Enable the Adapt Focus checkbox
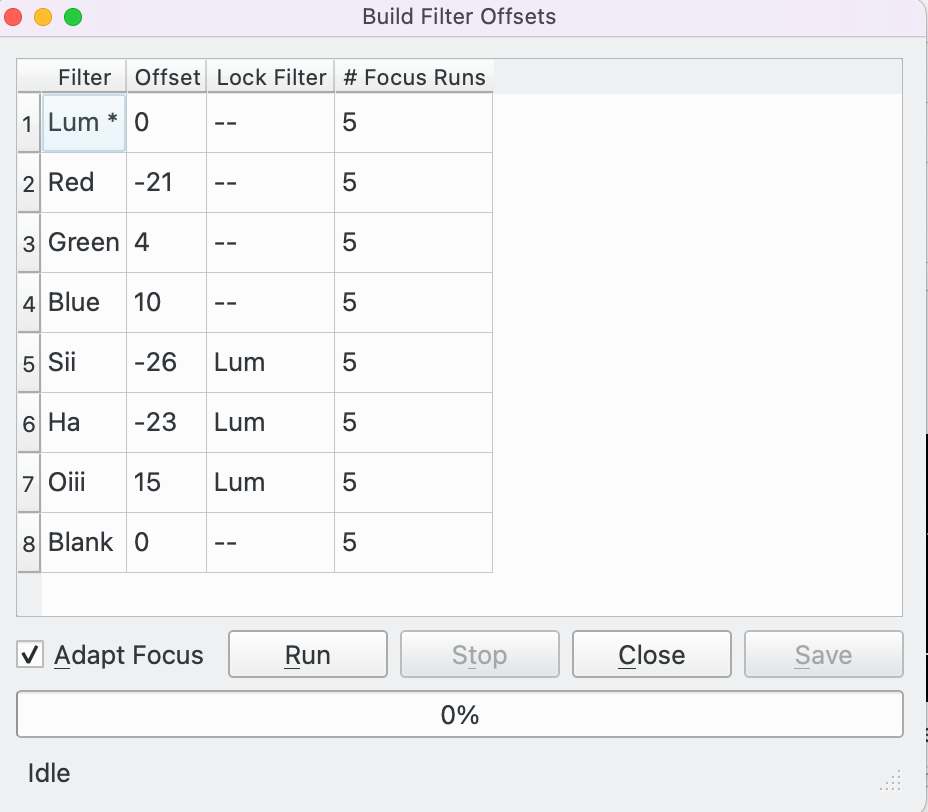928x812 pixels. click(x=30, y=655)
